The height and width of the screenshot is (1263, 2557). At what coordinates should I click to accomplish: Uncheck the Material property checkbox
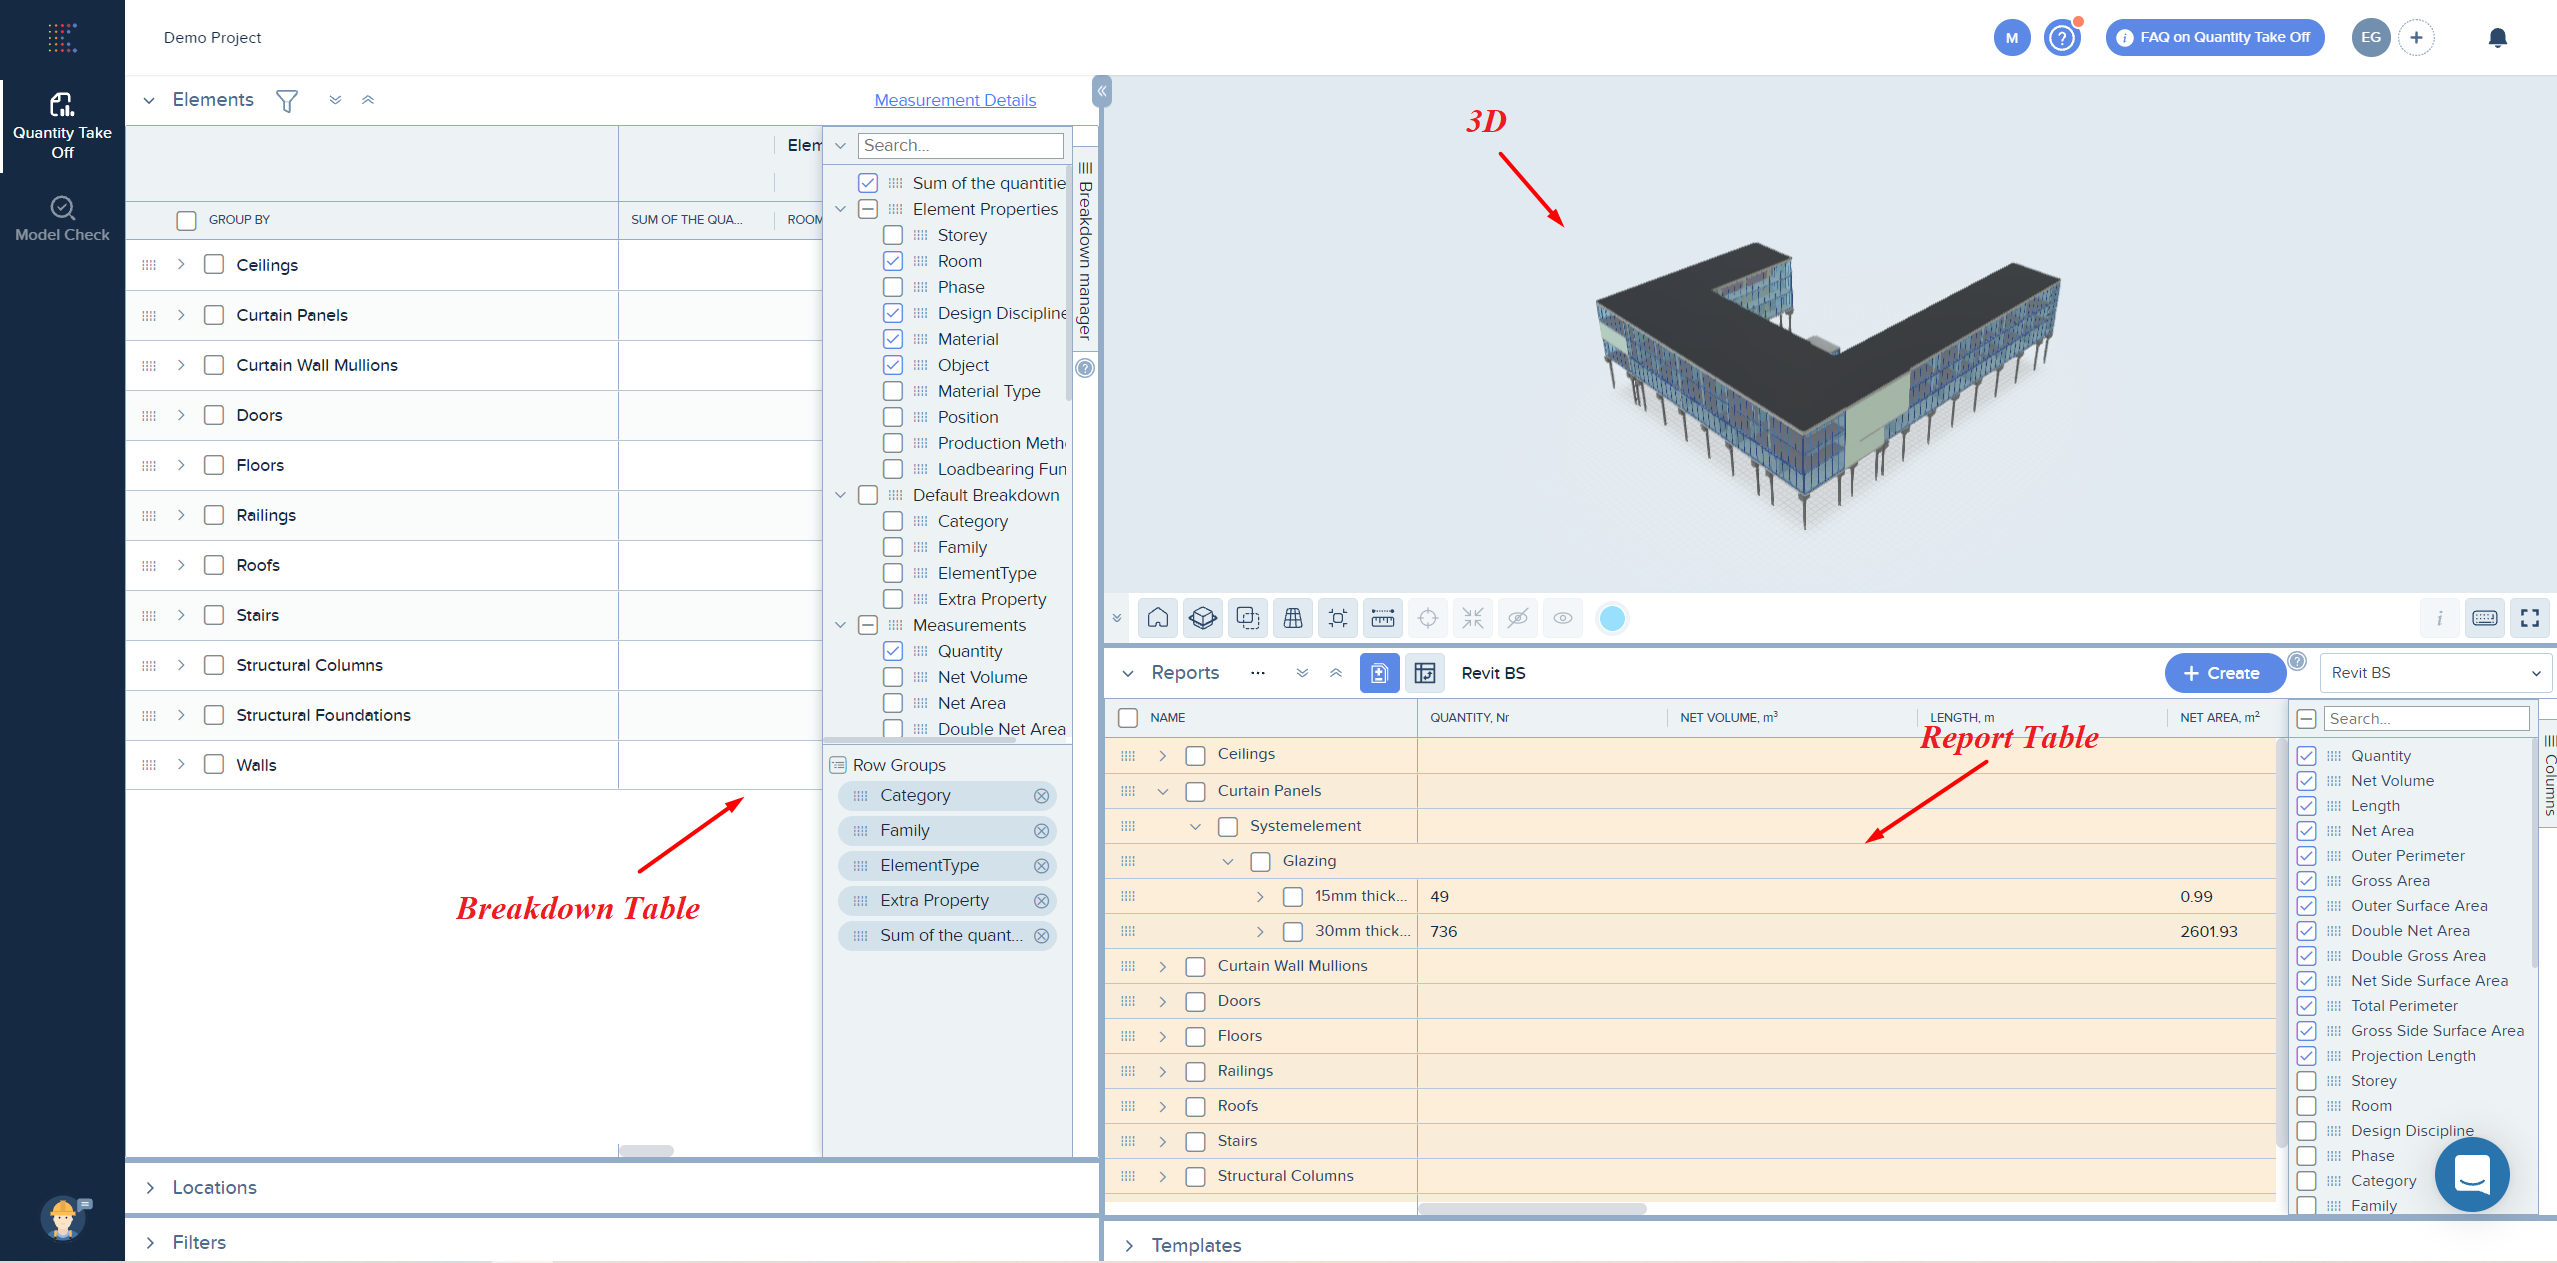(893, 339)
